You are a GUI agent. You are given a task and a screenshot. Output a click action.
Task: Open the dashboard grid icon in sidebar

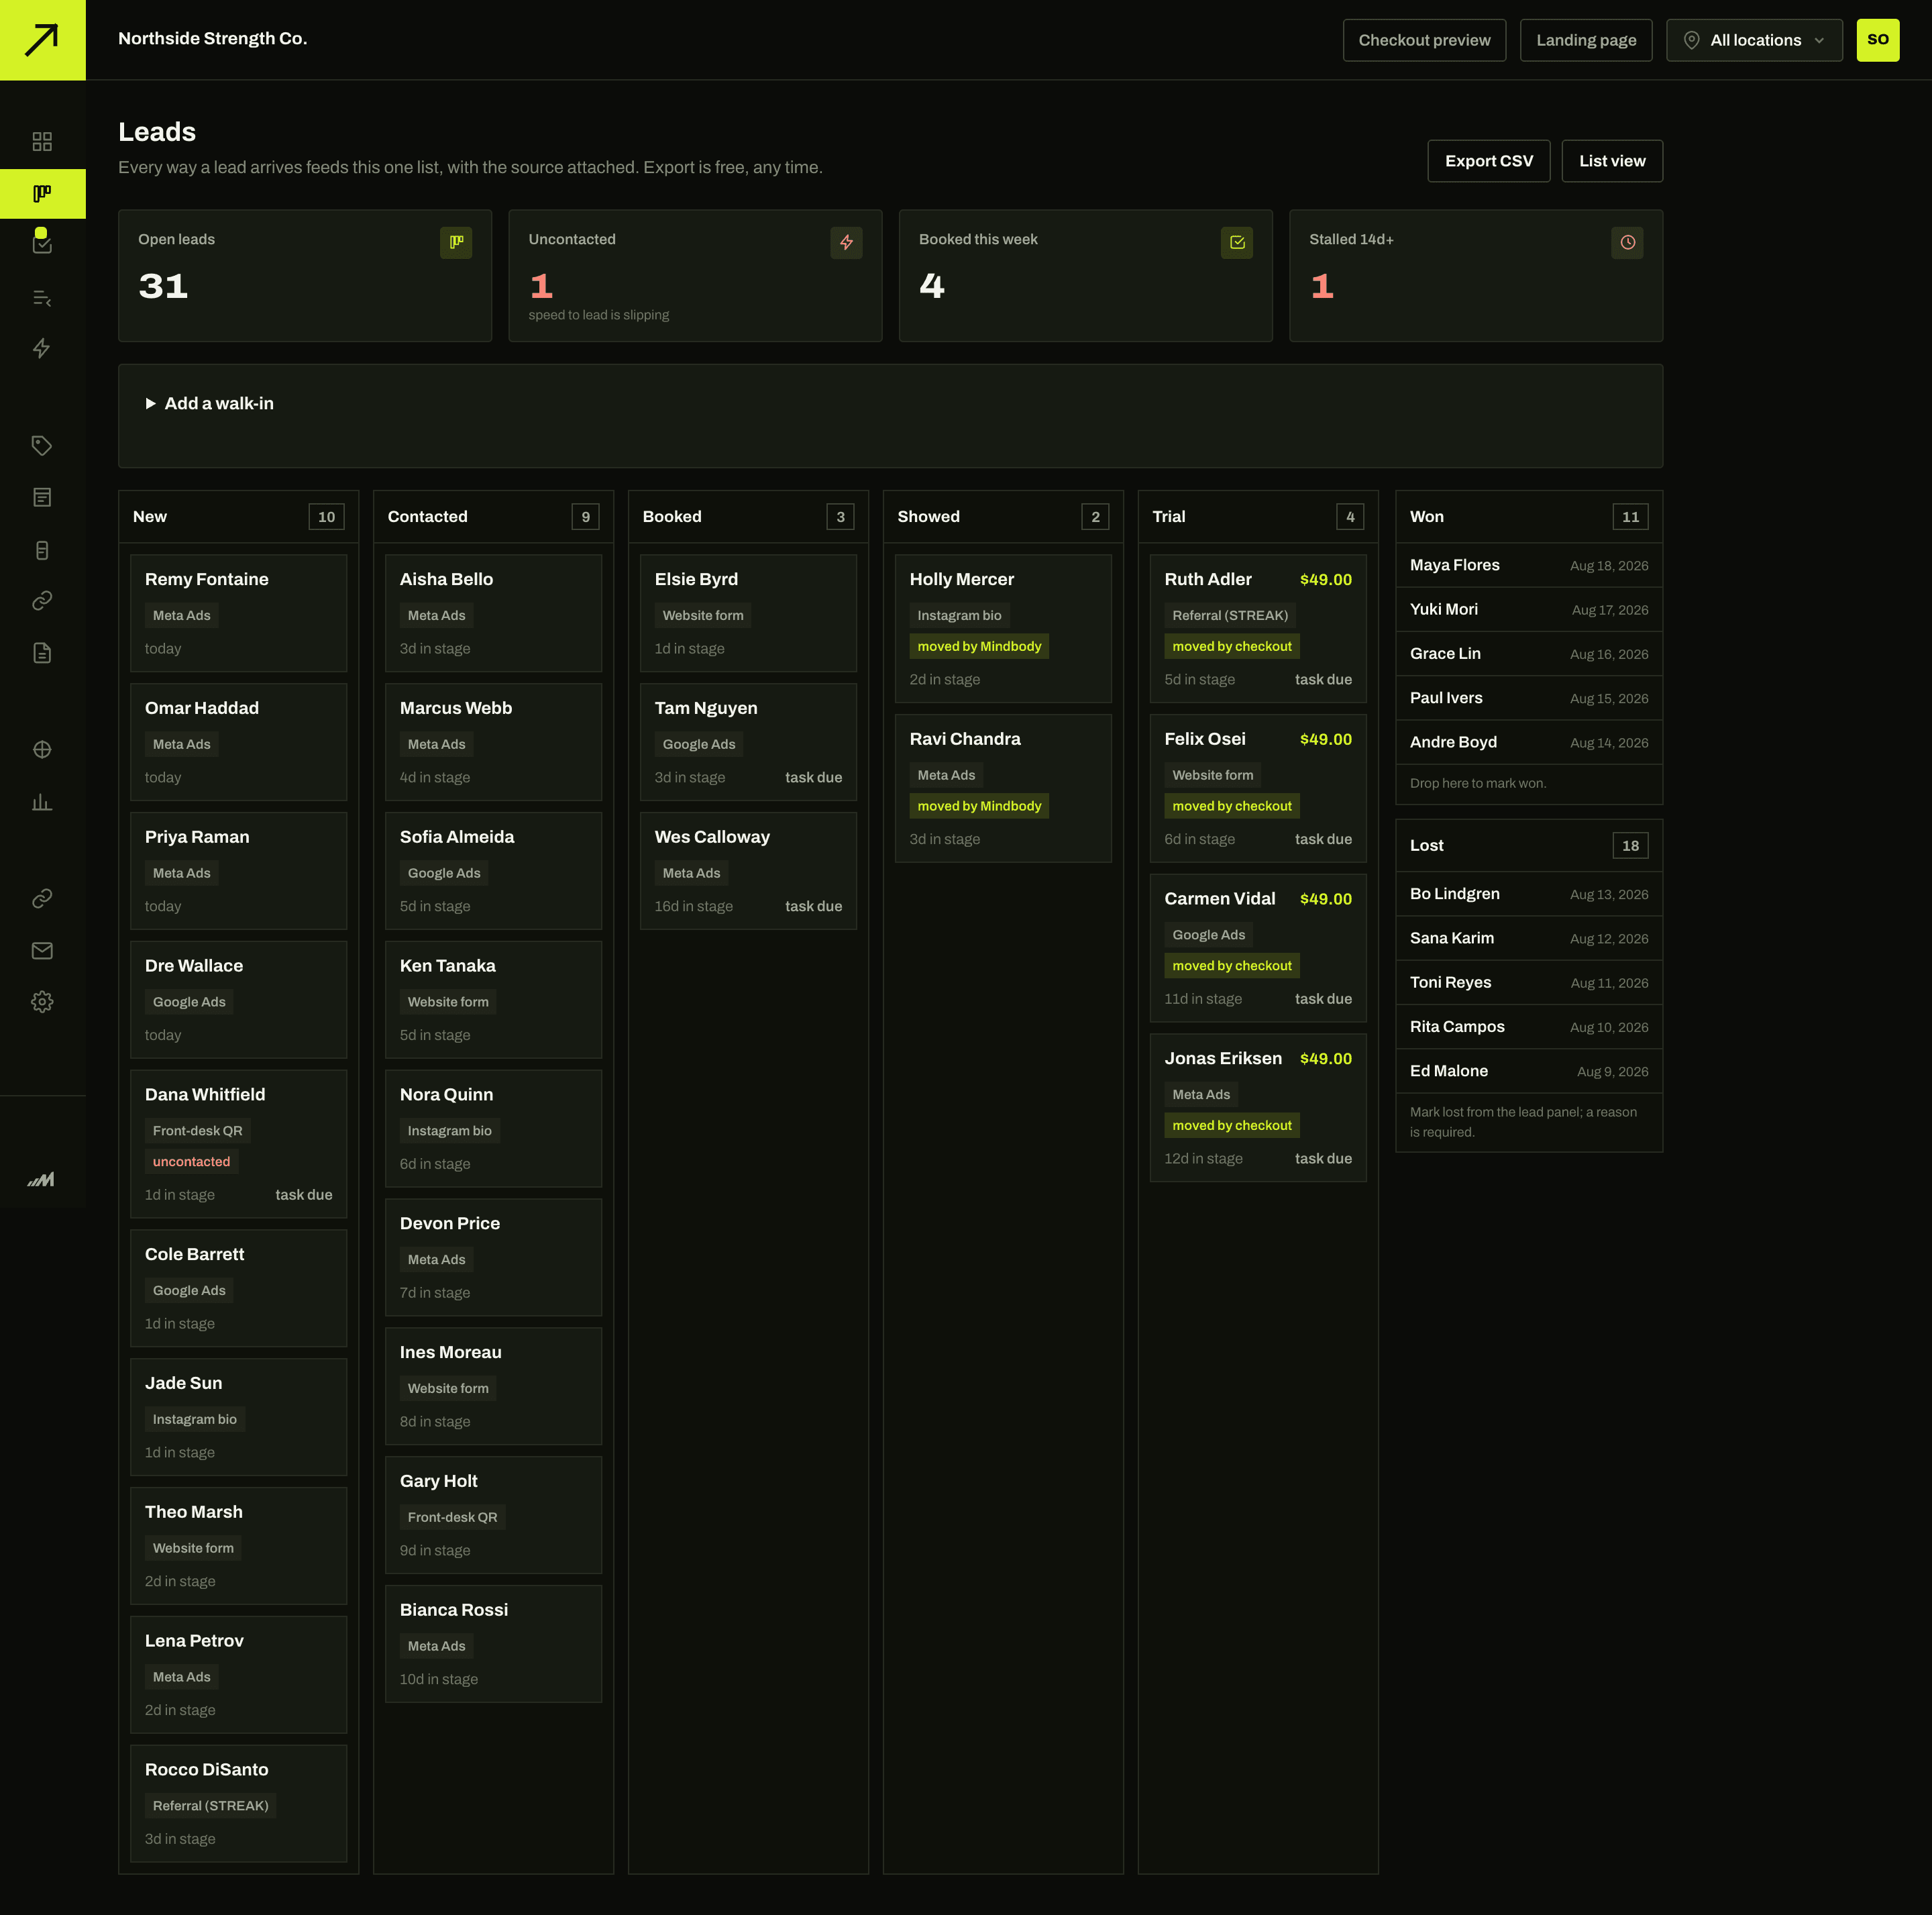42,141
